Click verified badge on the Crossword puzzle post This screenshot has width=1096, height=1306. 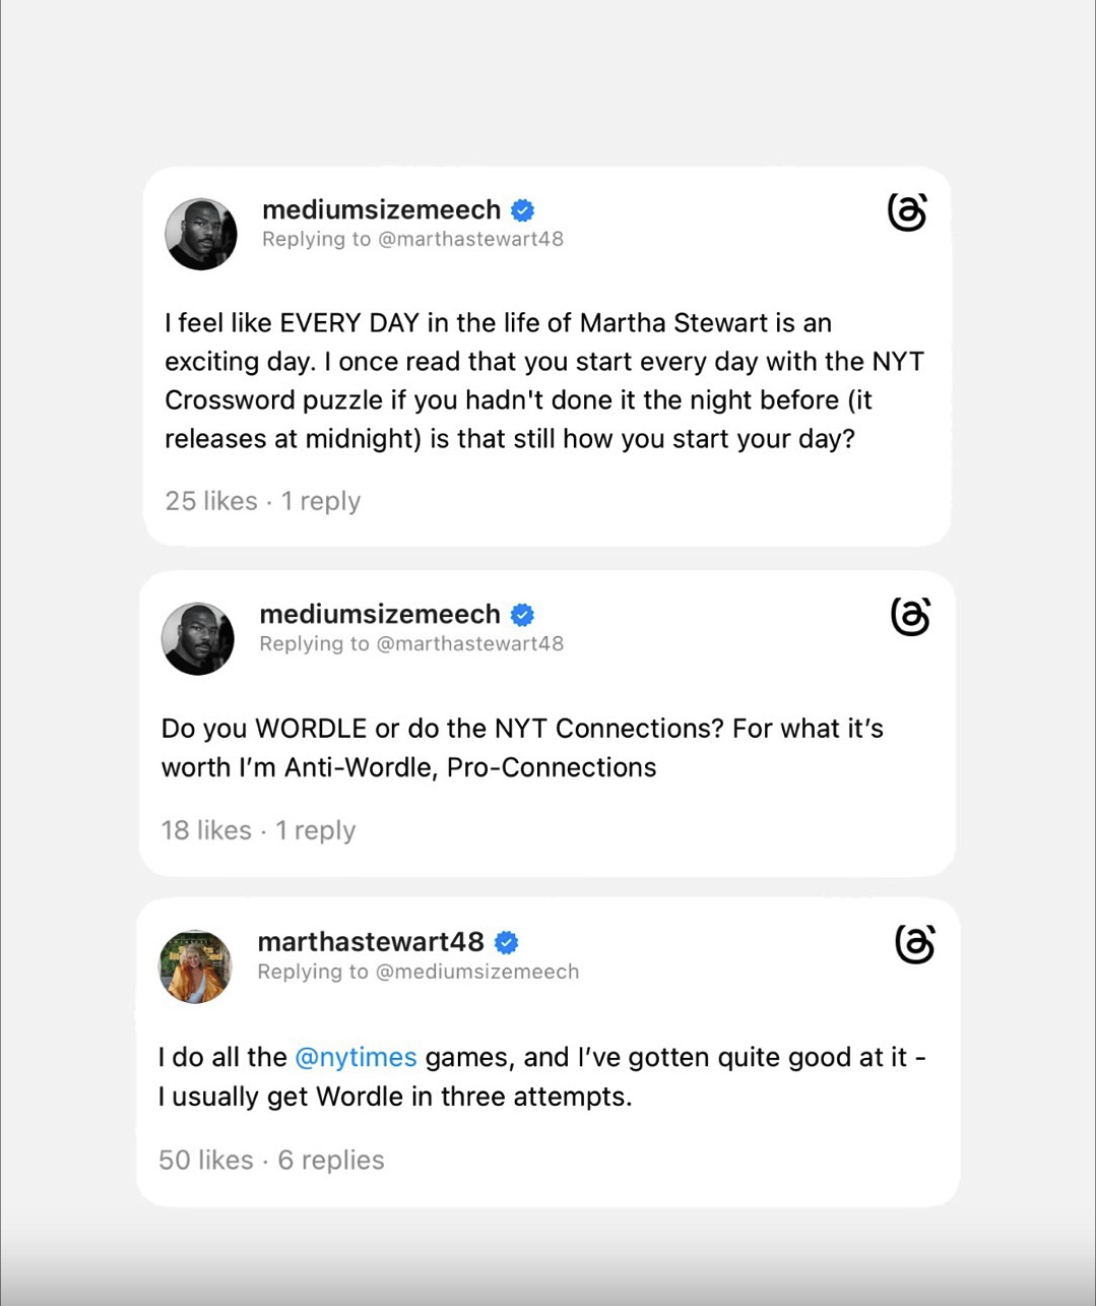point(523,211)
